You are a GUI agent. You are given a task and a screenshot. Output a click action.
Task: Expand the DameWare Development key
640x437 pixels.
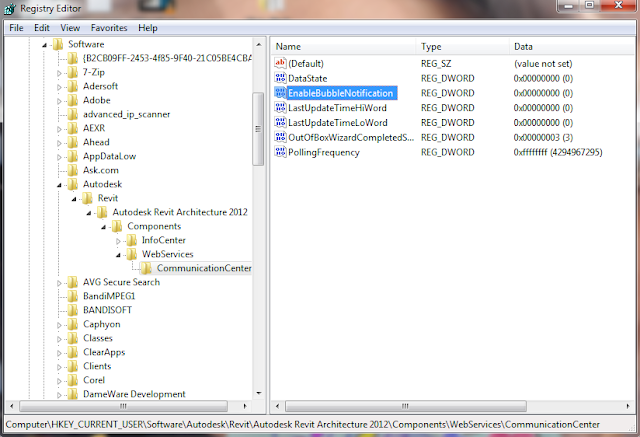coord(59,395)
